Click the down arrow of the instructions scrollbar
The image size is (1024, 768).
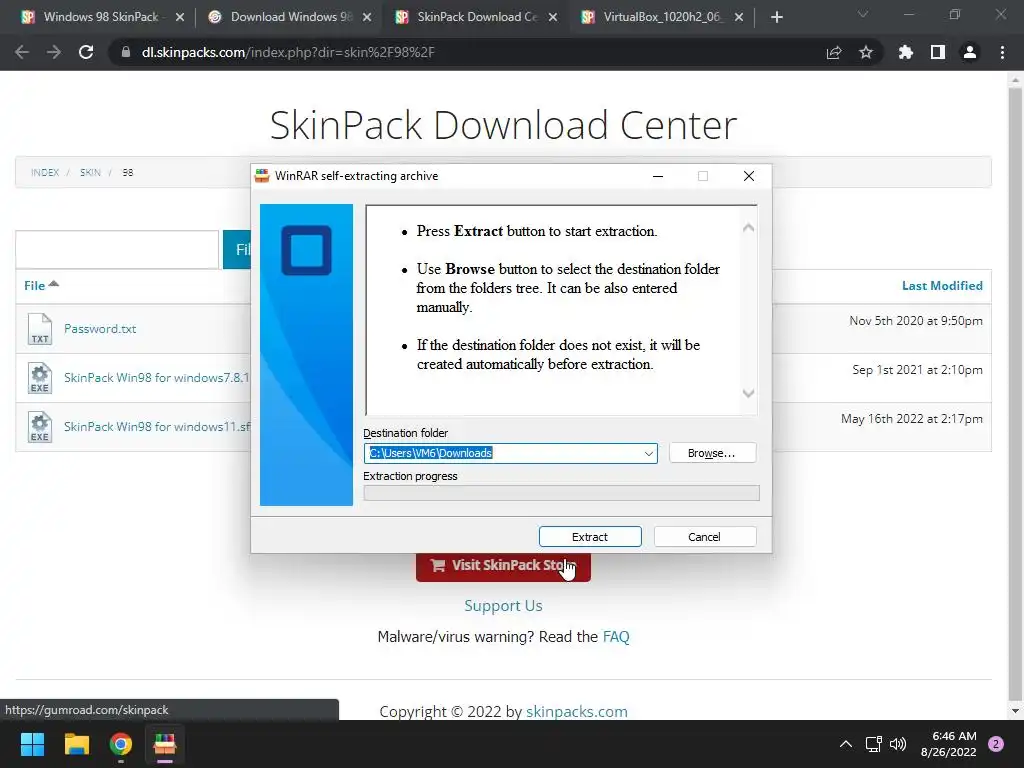tap(748, 393)
